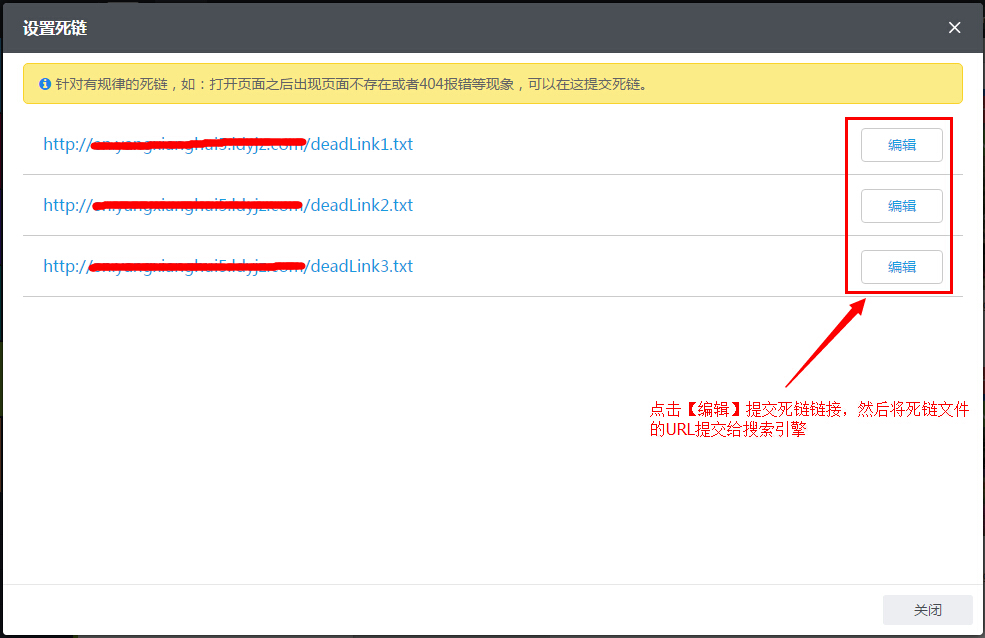Click the http:// prefix of the deadLink1 URL
This screenshot has width=985, height=638.
[66, 144]
